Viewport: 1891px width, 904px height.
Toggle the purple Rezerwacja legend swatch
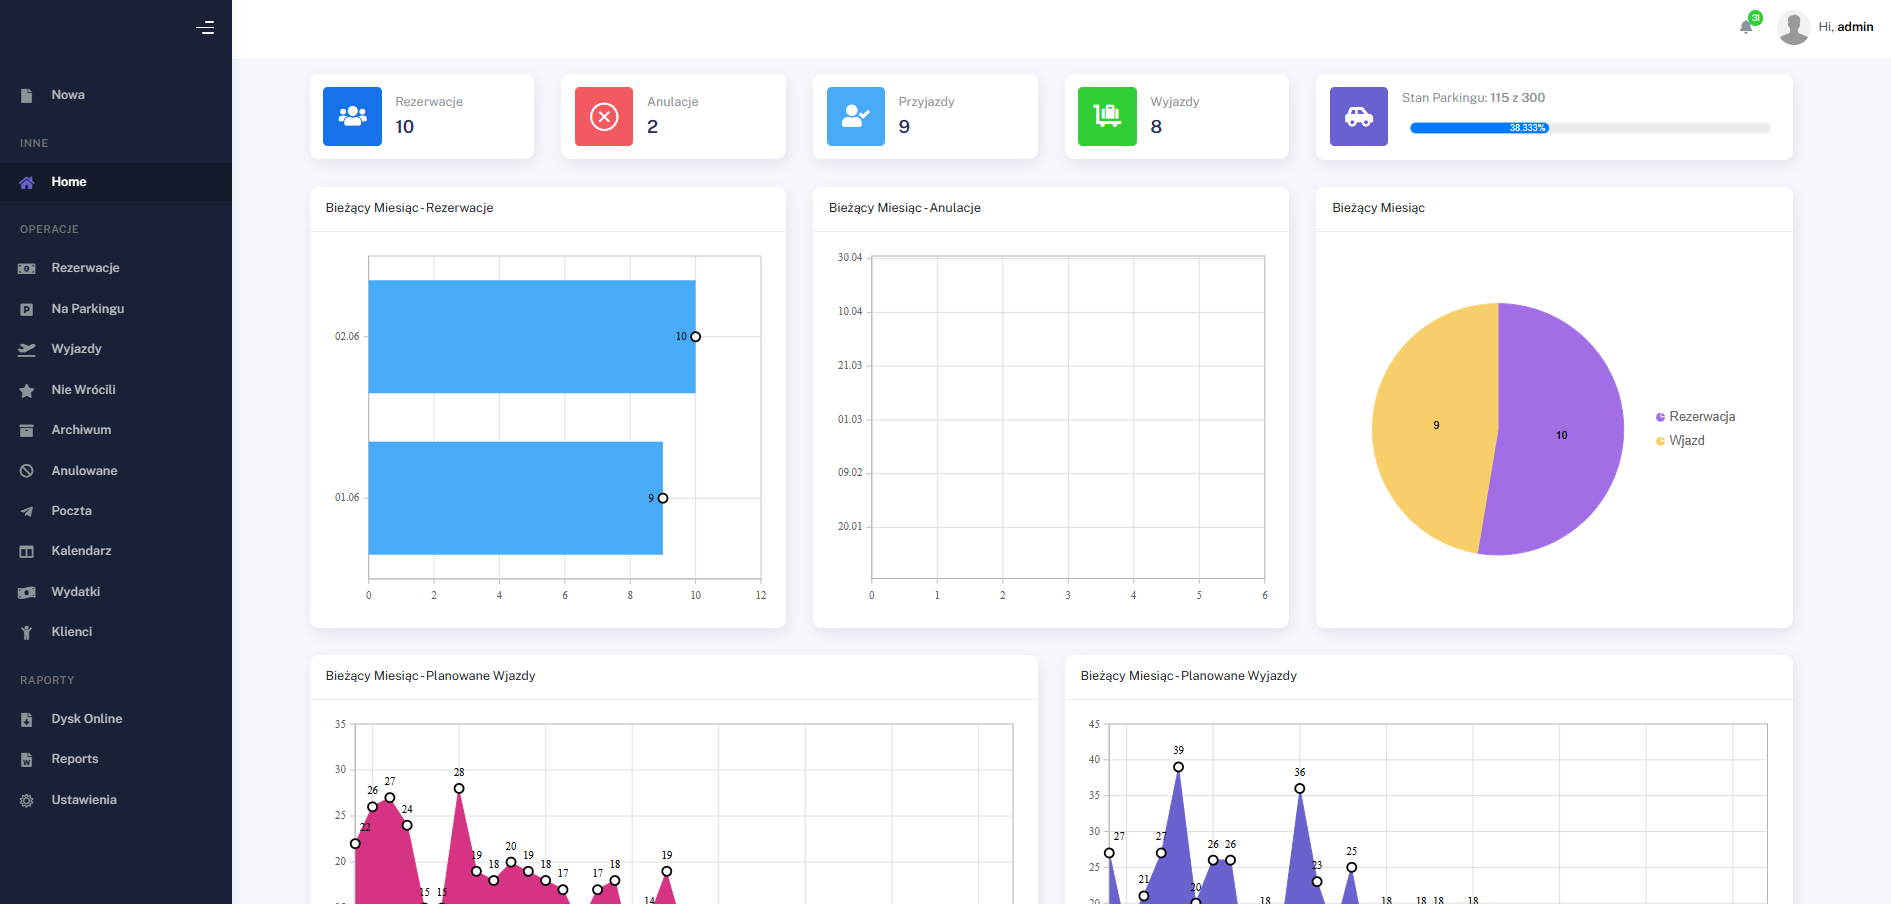[1660, 417]
